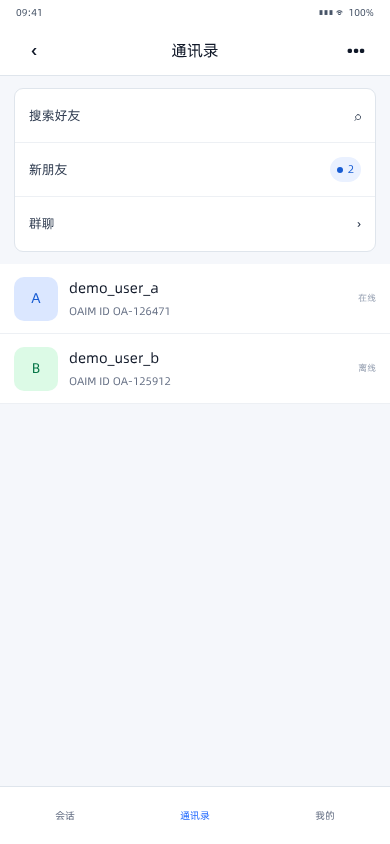Go to the 我的 tab
The width and height of the screenshot is (390, 844).
[325, 815]
